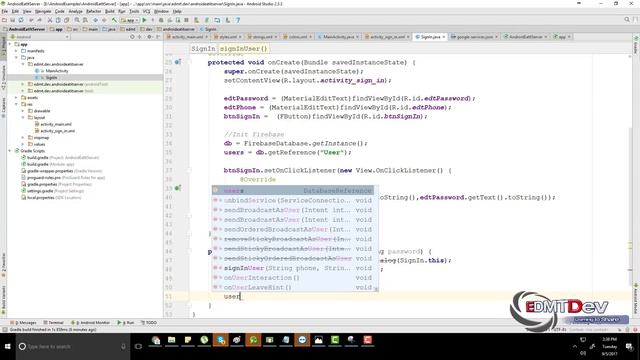
Task: Click the Open folder toolbar icon
Action: (4, 20)
